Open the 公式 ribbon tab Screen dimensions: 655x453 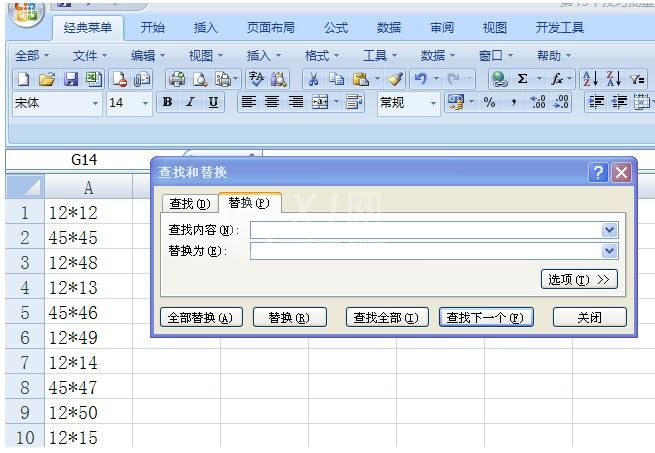pos(335,28)
